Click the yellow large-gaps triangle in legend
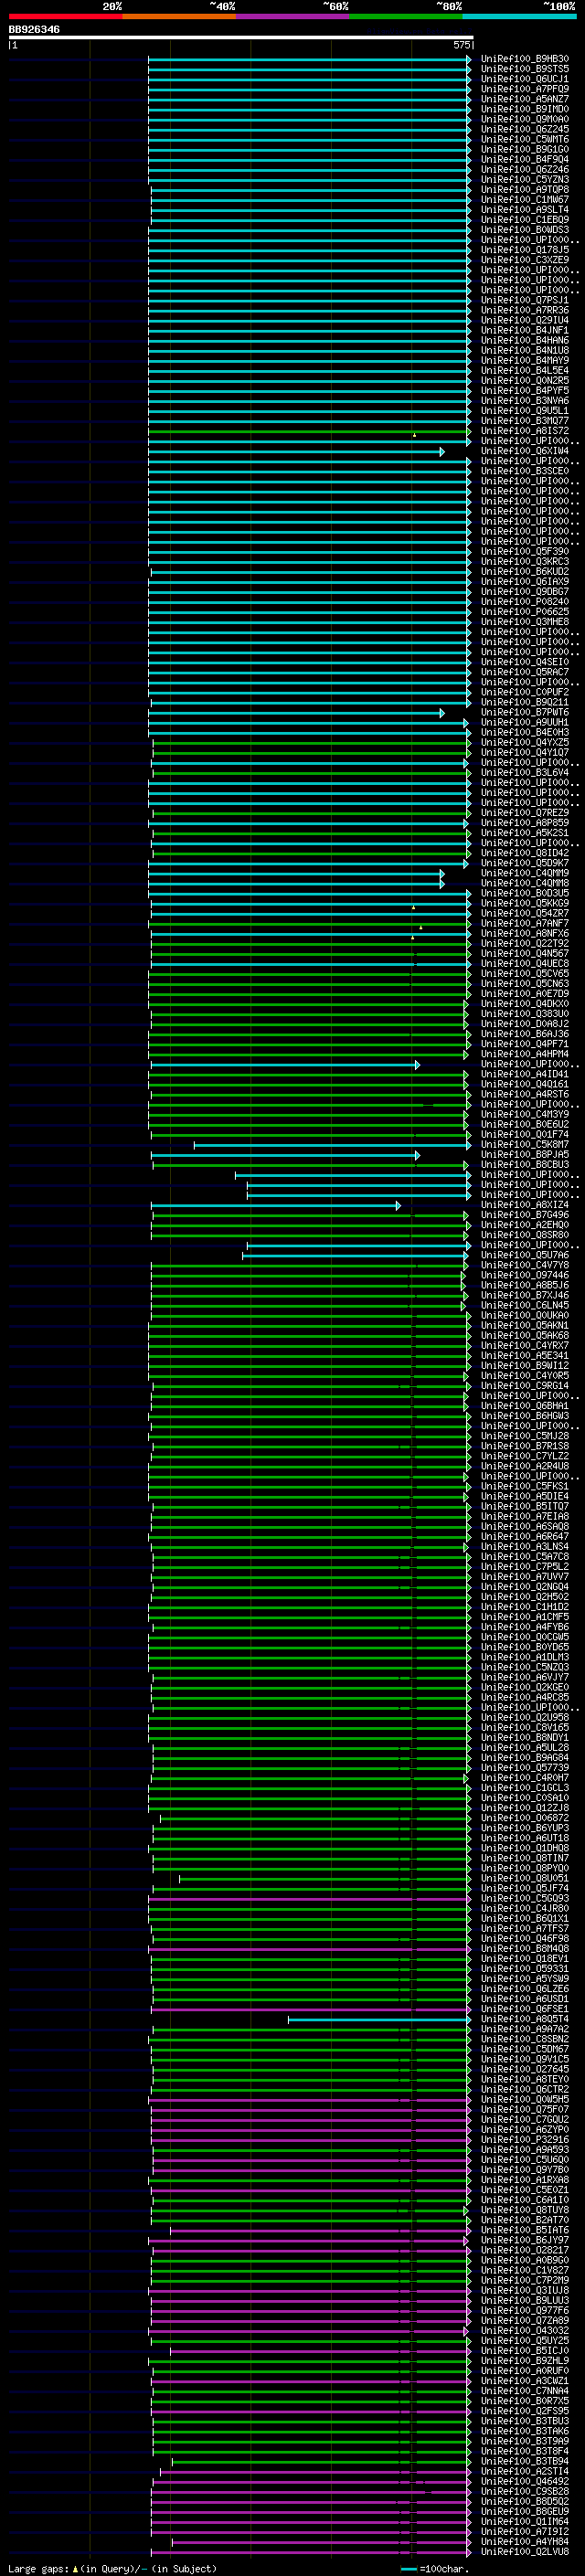Image resolution: width=585 pixels, height=2576 pixels. tap(75, 2568)
